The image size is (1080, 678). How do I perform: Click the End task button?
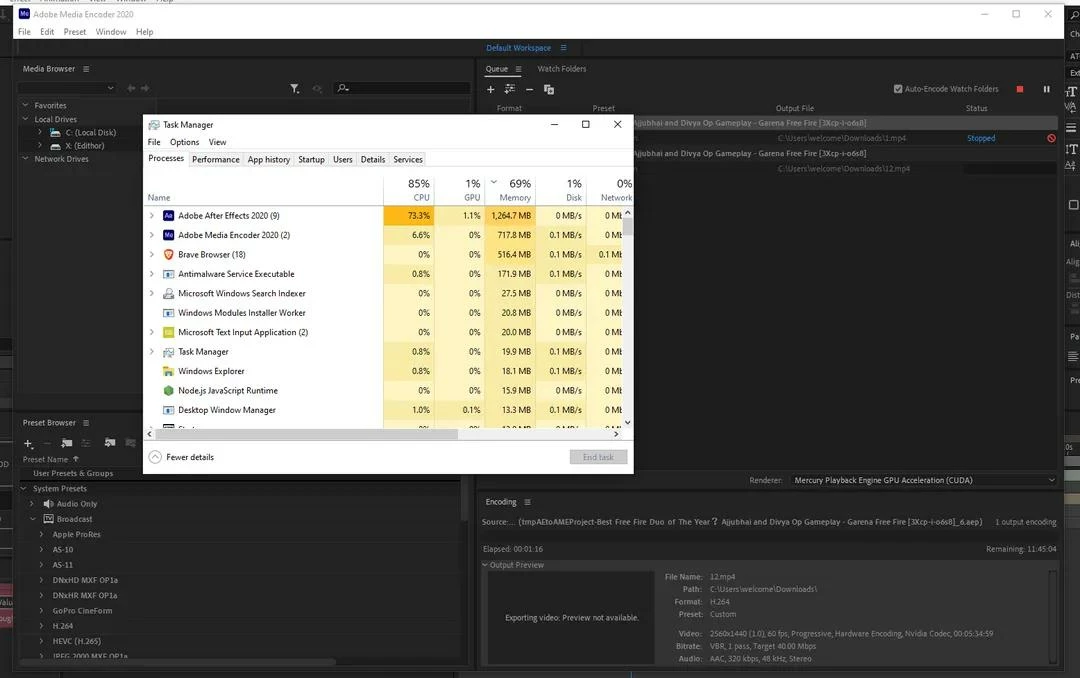pyautogui.click(x=598, y=457)
